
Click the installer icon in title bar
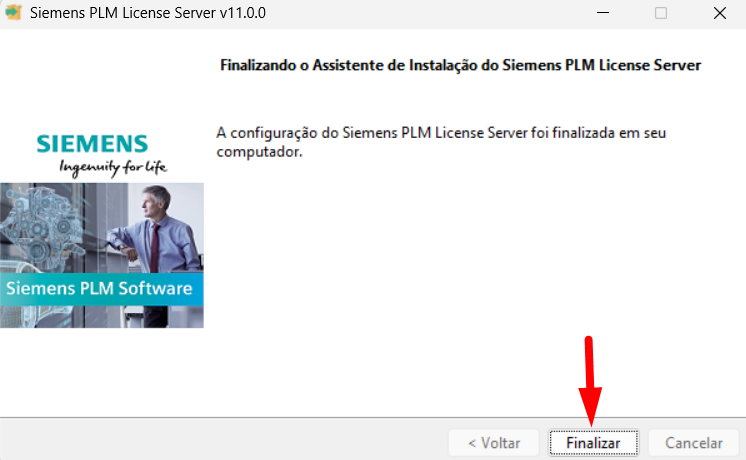(x=13, y=12)
